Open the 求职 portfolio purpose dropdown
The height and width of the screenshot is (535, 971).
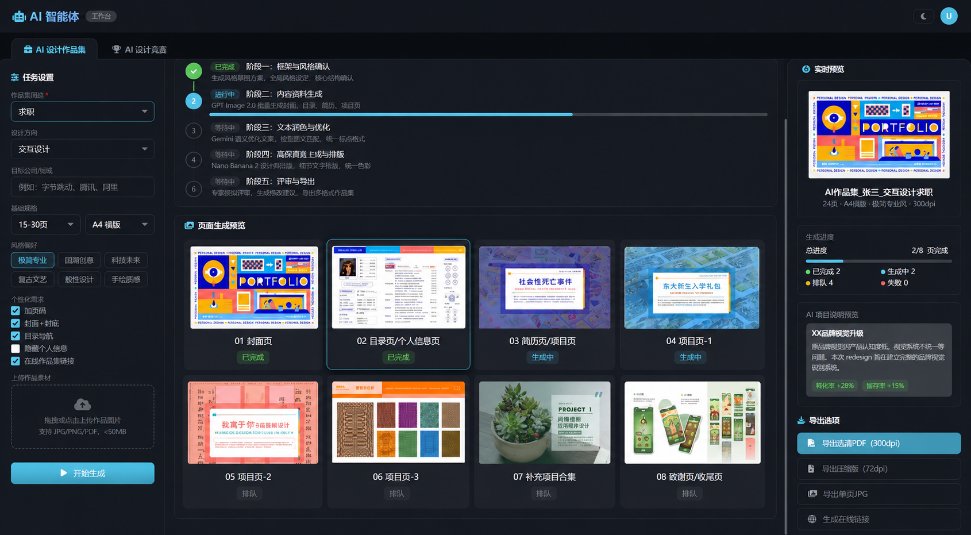click(x=82, y=111)
